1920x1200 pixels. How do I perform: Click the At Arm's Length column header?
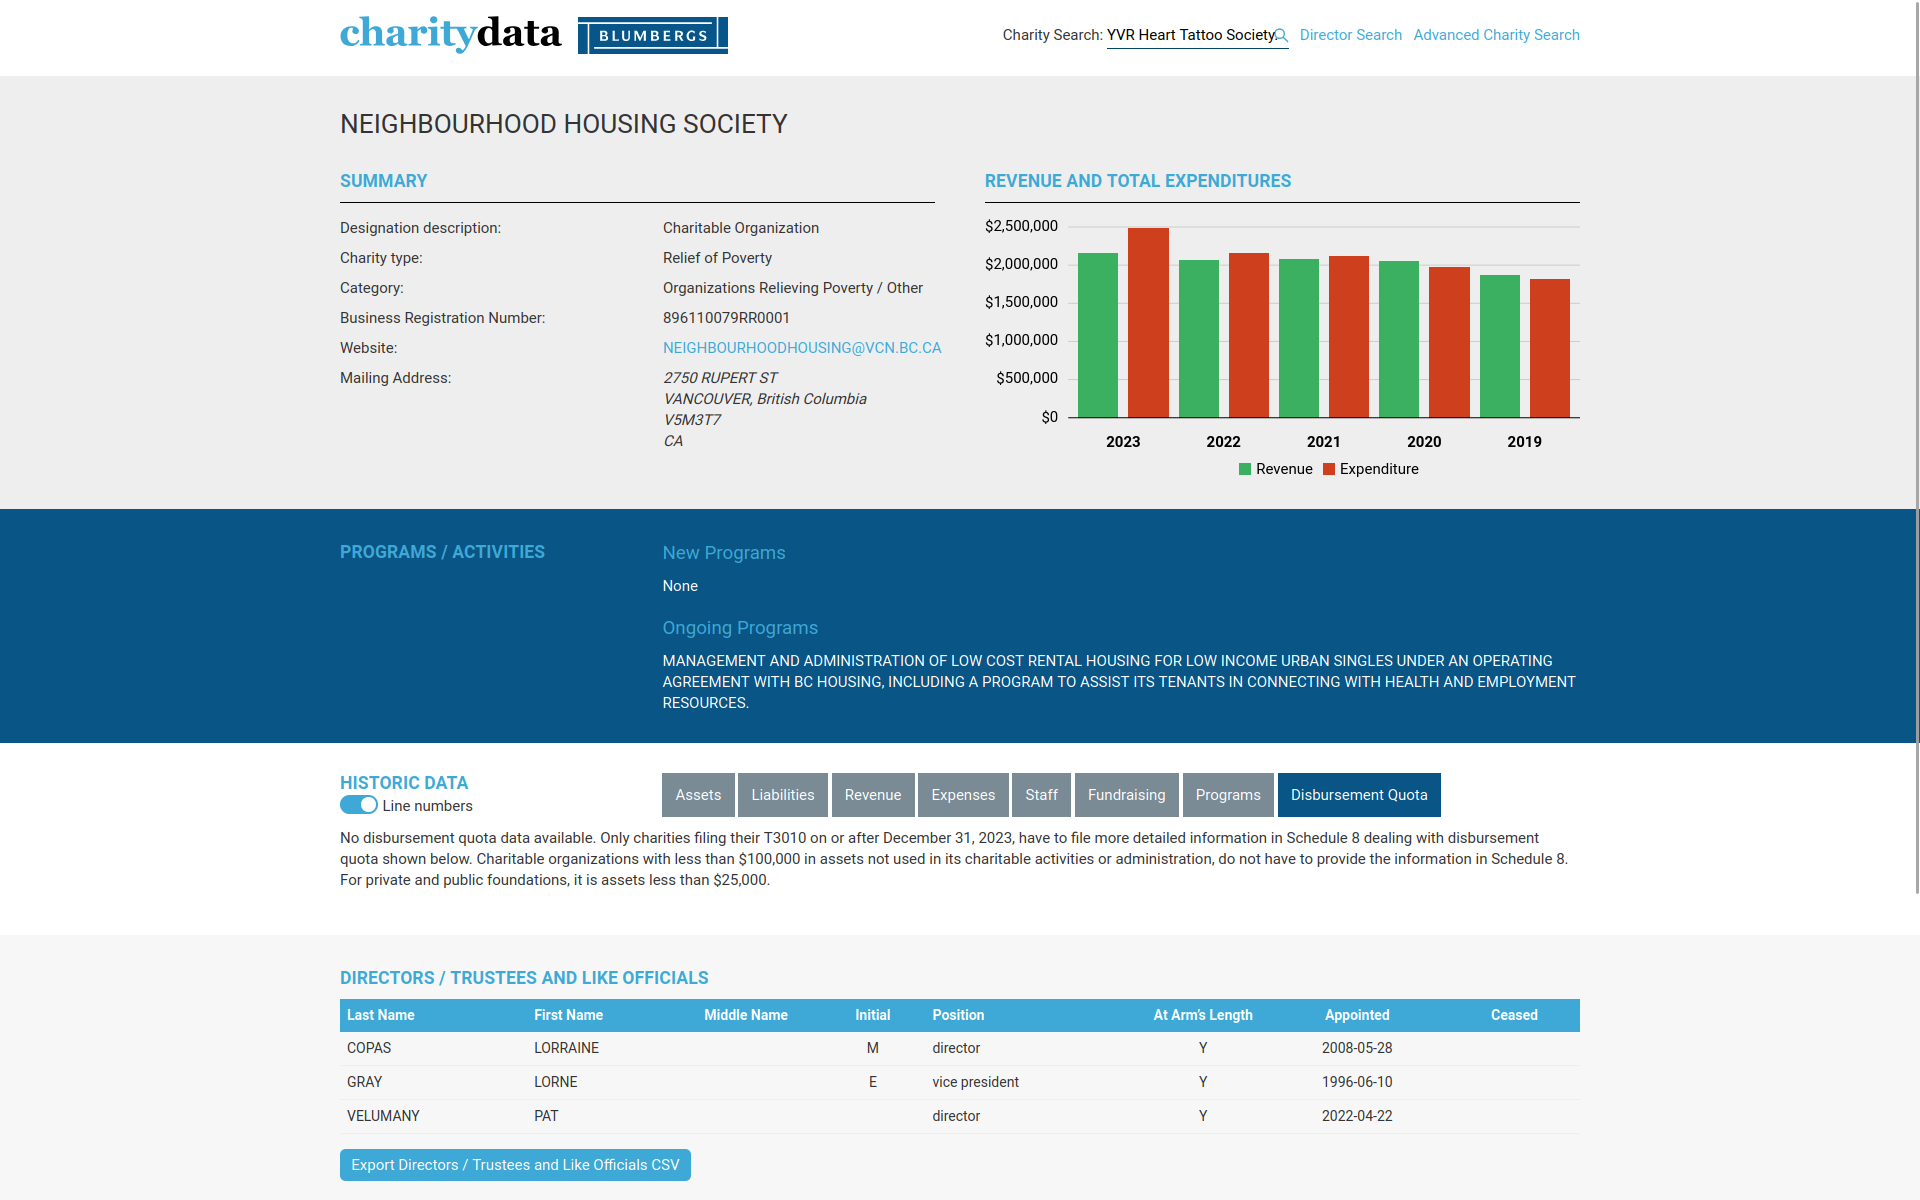pyautogui.click(x=1203, y=1015)
